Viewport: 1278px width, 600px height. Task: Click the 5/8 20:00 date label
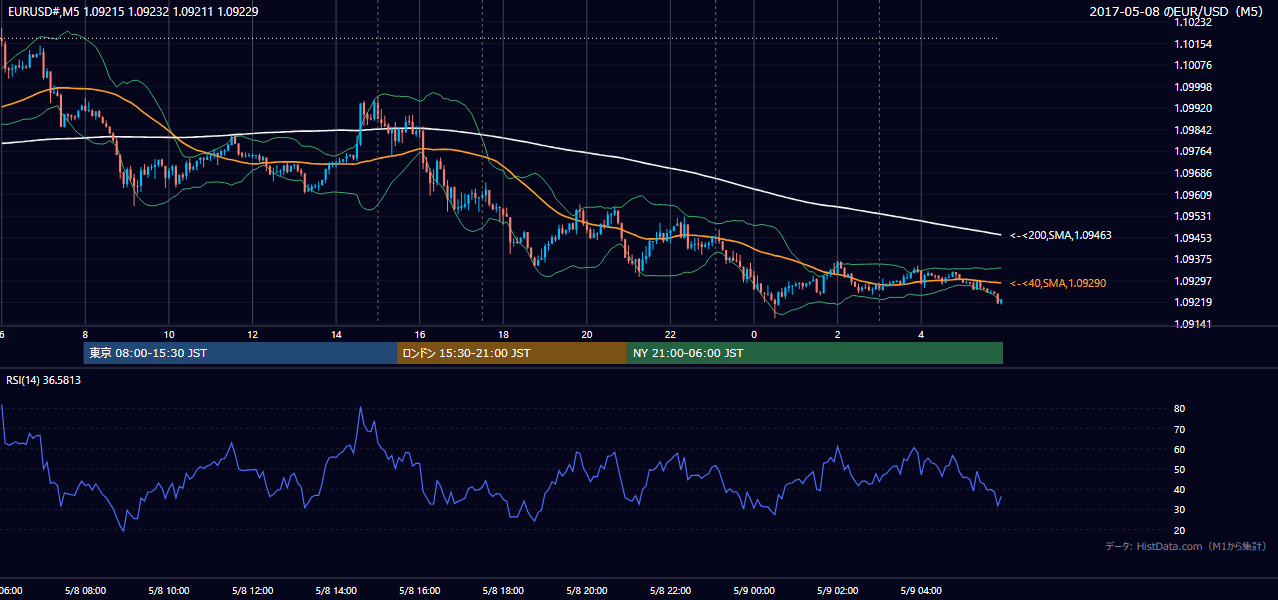point(586,590)
